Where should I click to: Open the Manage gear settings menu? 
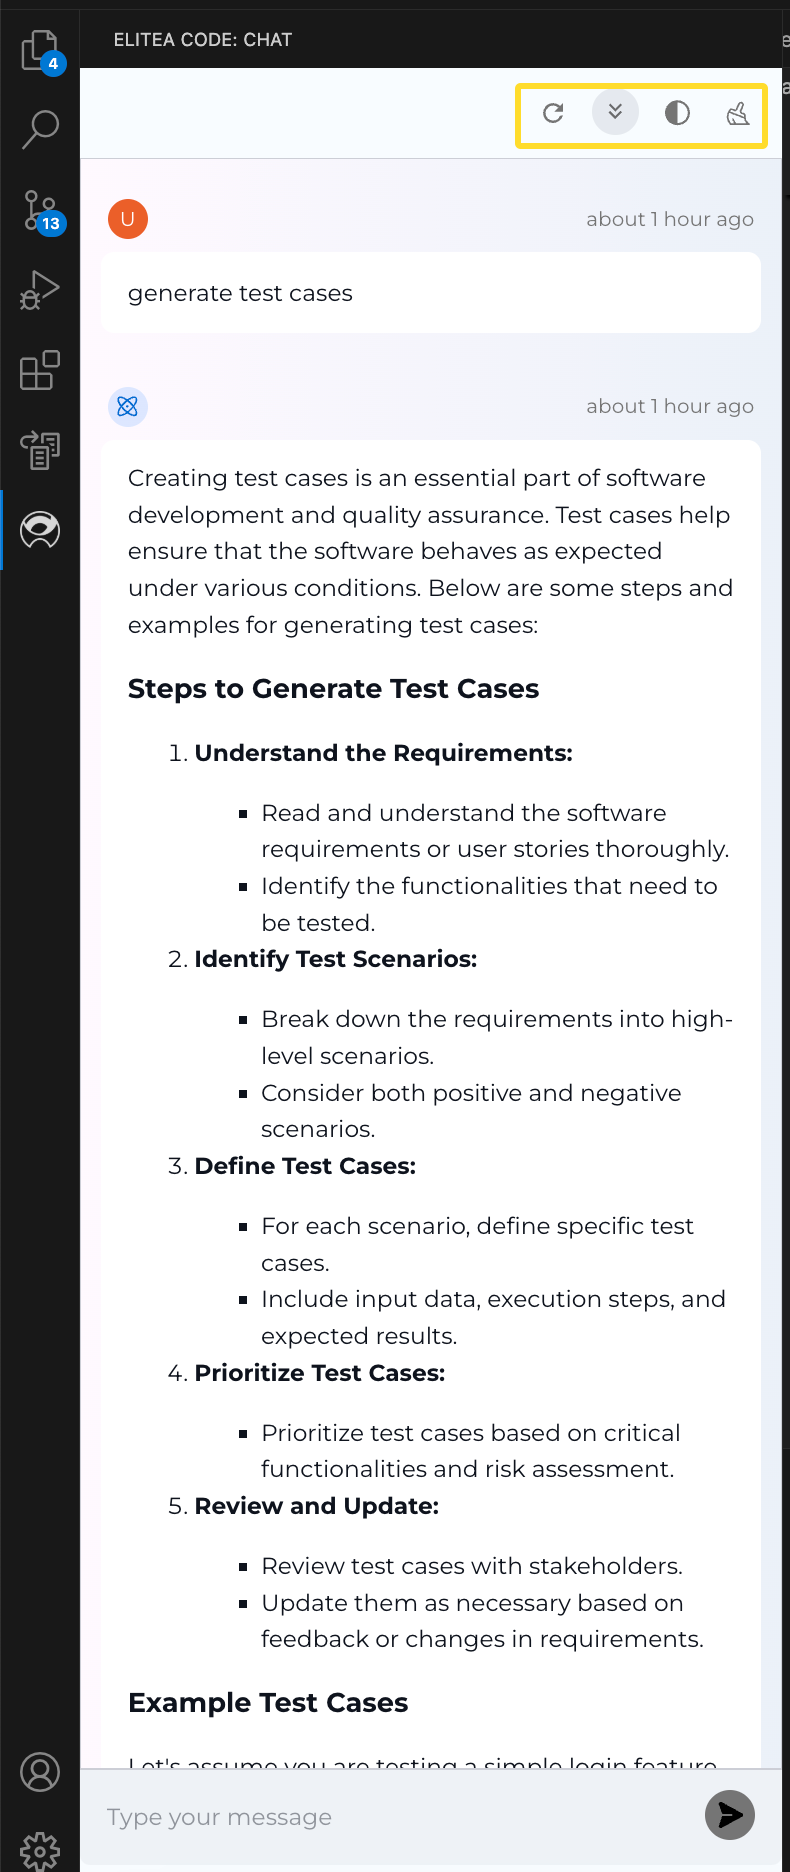tap(40, 1850)
